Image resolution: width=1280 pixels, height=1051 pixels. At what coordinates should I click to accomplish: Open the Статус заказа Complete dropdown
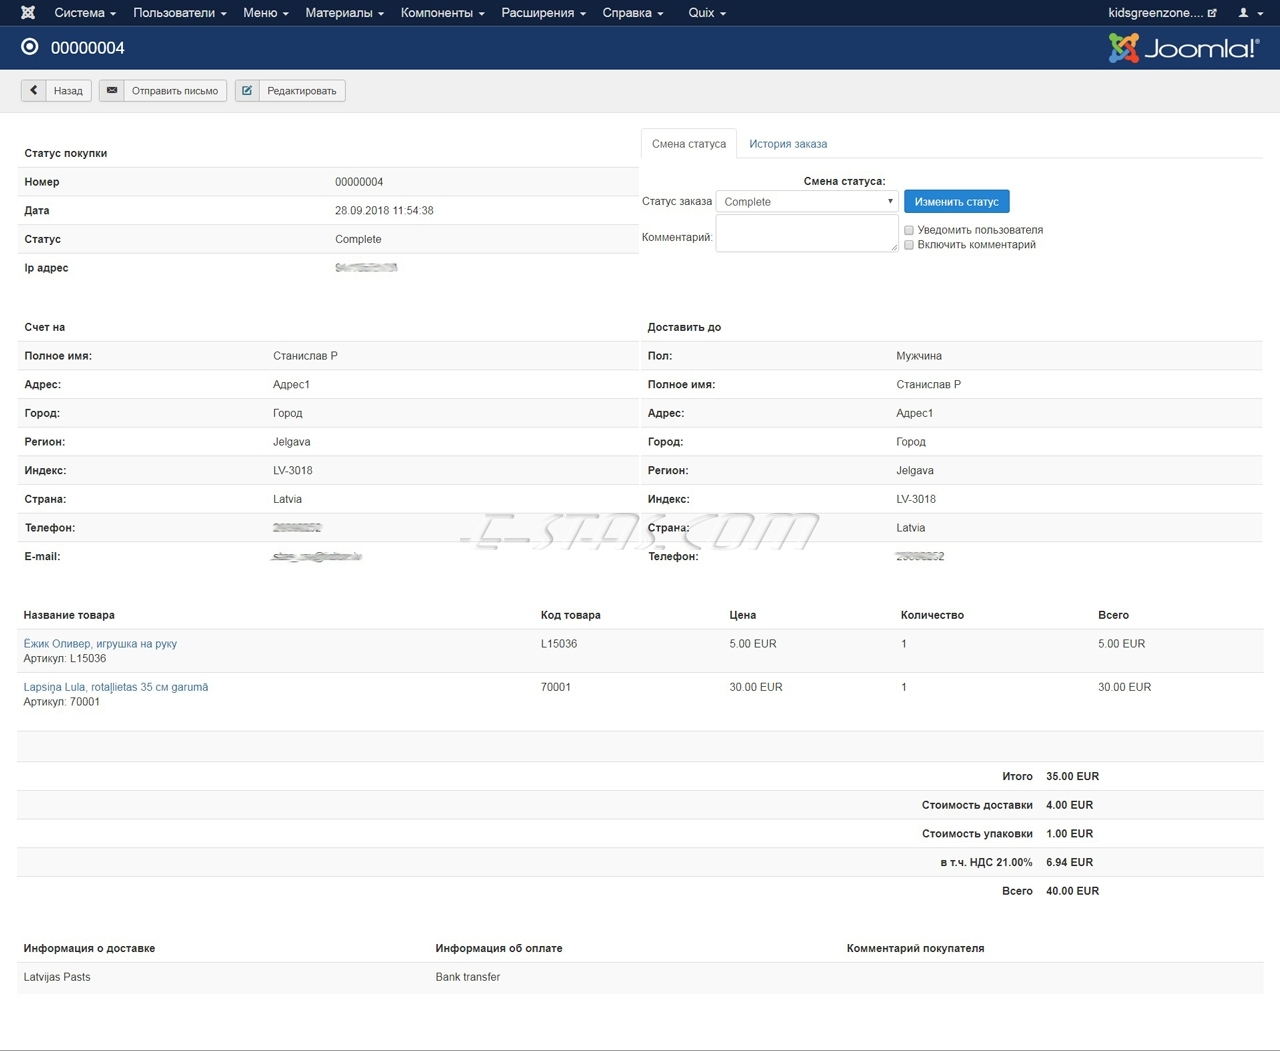tap(807, 202)
